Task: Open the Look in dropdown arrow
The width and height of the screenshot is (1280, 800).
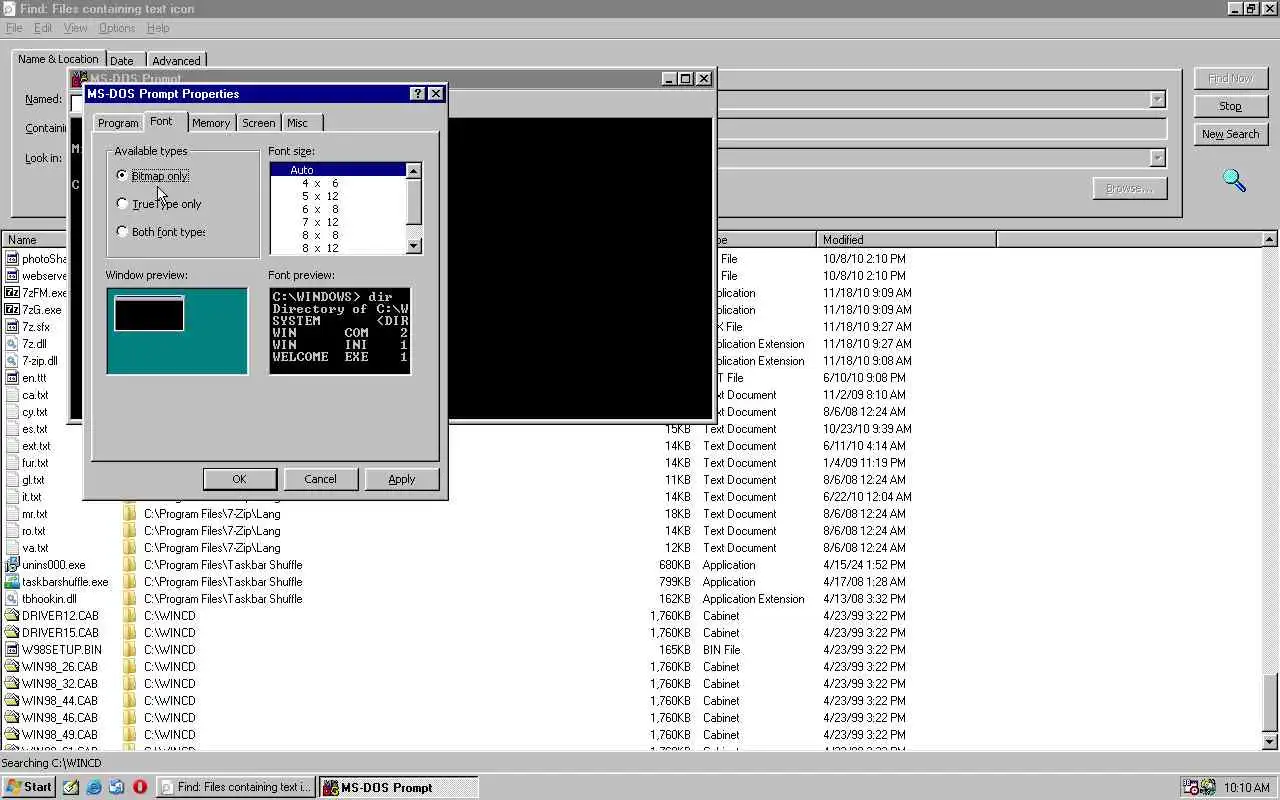Action: [x=1157, y=158]
